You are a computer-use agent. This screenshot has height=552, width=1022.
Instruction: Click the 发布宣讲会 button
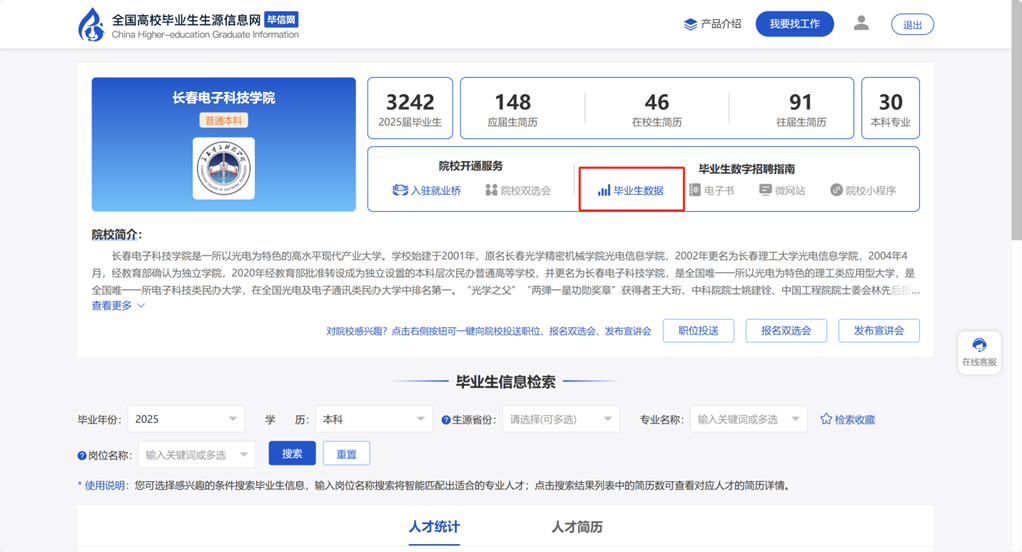[x=879, y=330]
